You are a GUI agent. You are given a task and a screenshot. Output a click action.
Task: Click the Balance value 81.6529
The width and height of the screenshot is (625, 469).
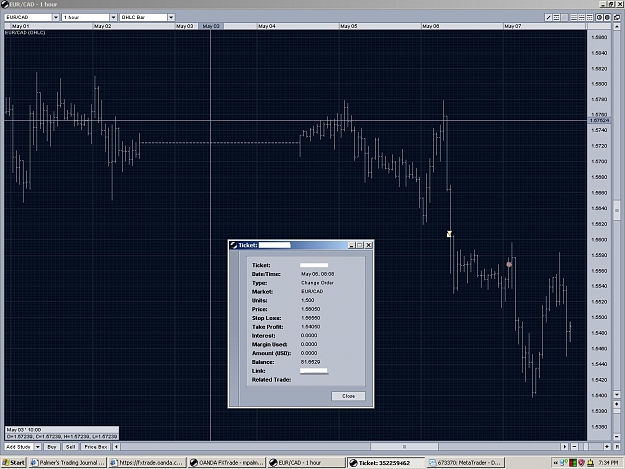pos(311,362)
